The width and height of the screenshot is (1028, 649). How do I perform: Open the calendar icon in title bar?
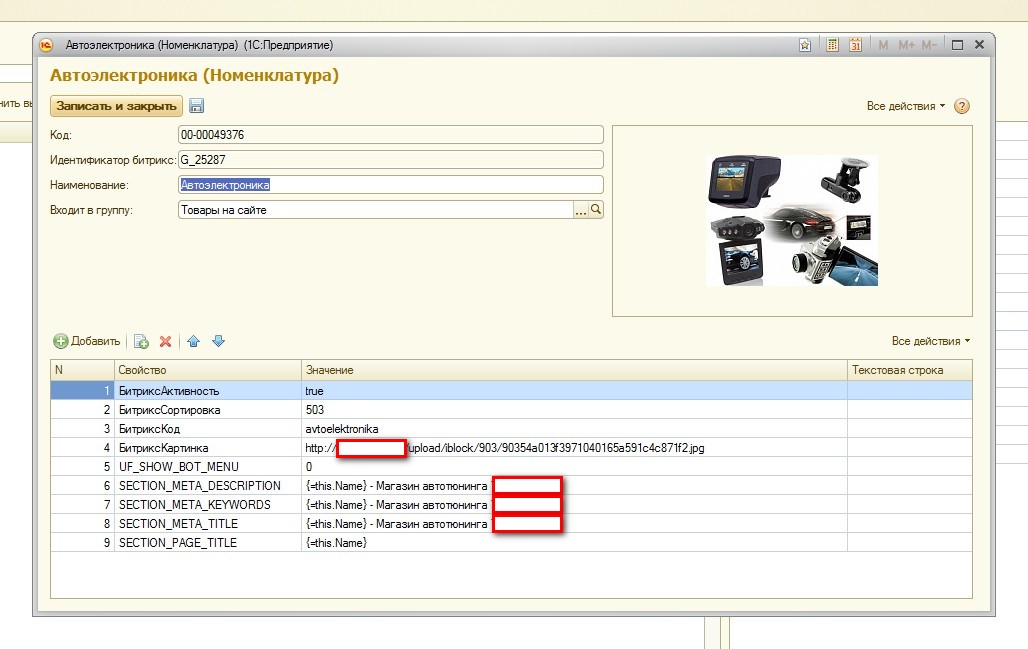click(x=855, y=45)
